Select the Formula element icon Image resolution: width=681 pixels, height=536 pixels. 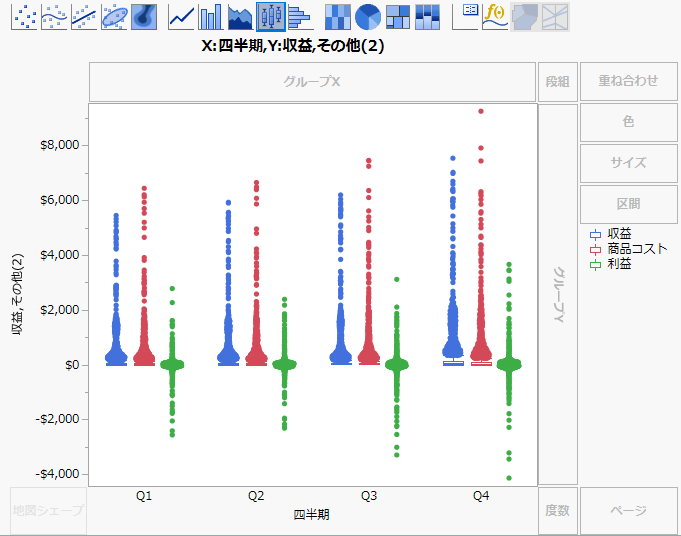pos(495,17)
